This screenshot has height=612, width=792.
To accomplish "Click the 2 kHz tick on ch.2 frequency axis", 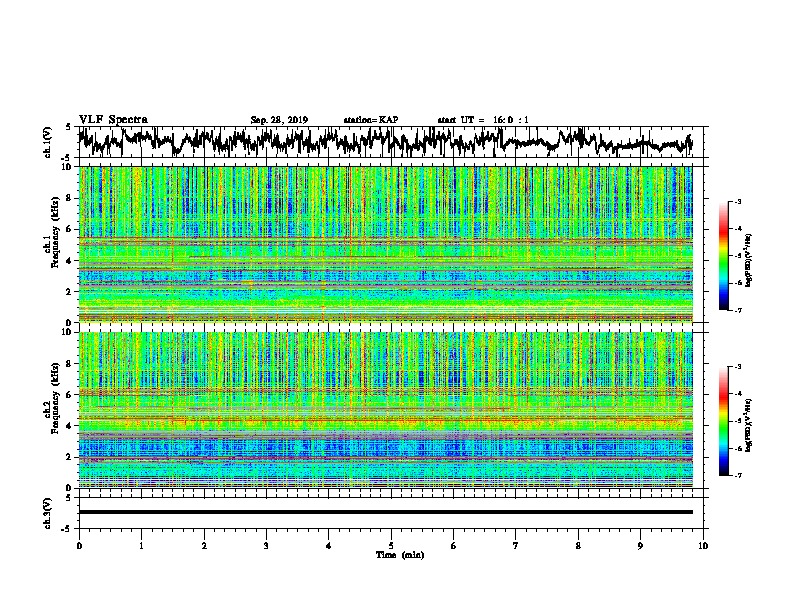I will click(69, 456).
